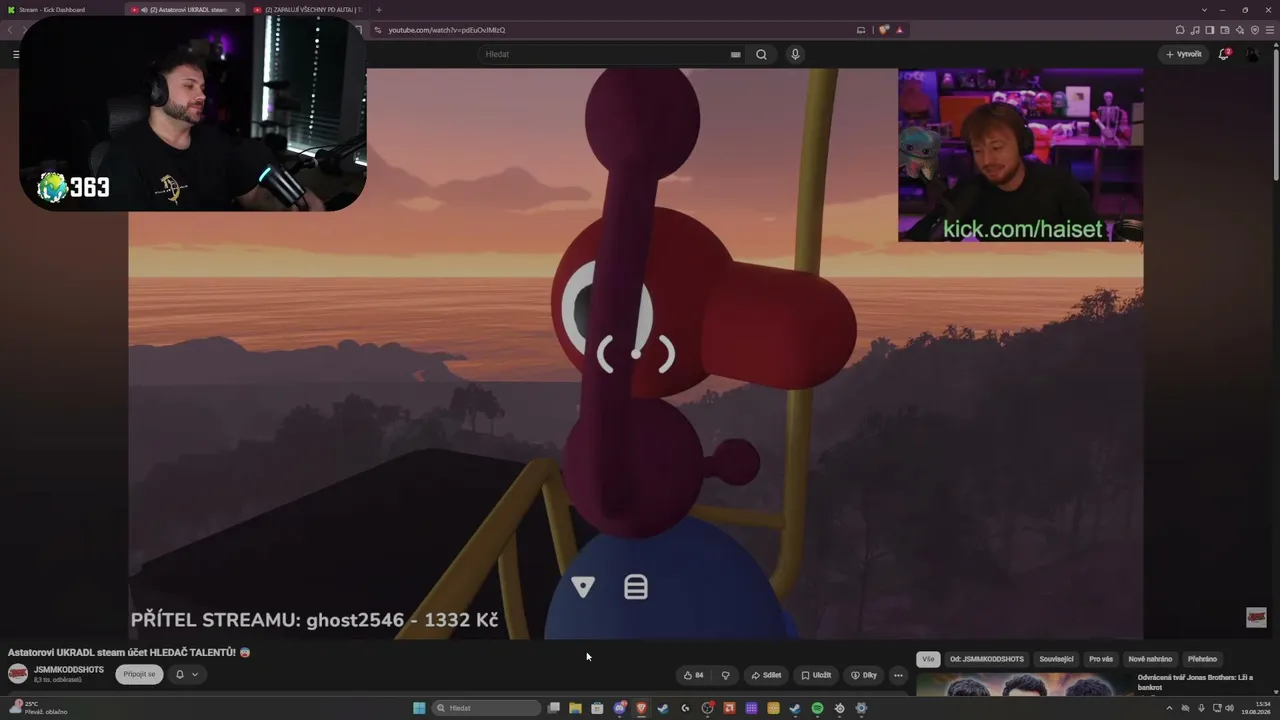Dislike the video
Image resolution: width=1280 pixels, height=720 pixels.
(x=726, y=675)
